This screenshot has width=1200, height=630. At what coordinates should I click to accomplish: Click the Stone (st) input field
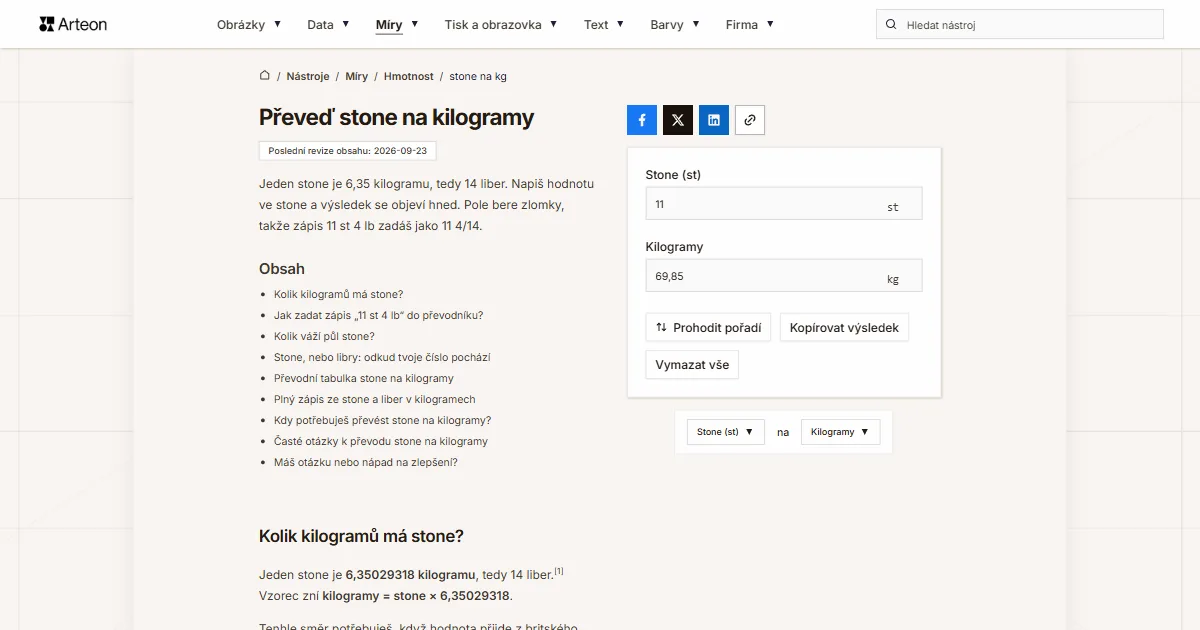coord(784,203)
